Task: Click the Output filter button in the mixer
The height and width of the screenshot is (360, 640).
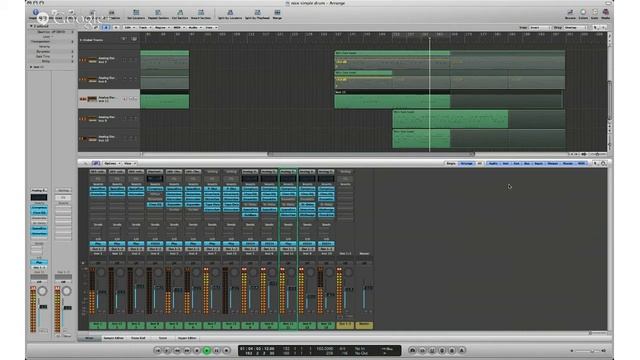Action: 553,163
